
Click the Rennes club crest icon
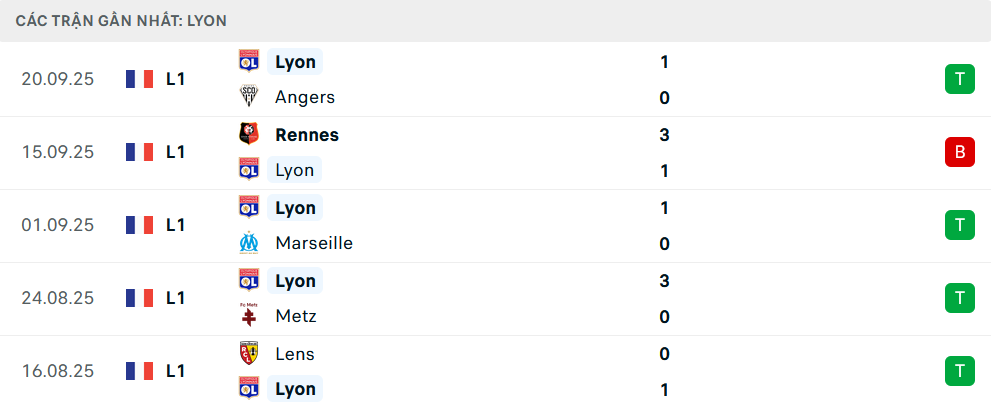point(249,134)
